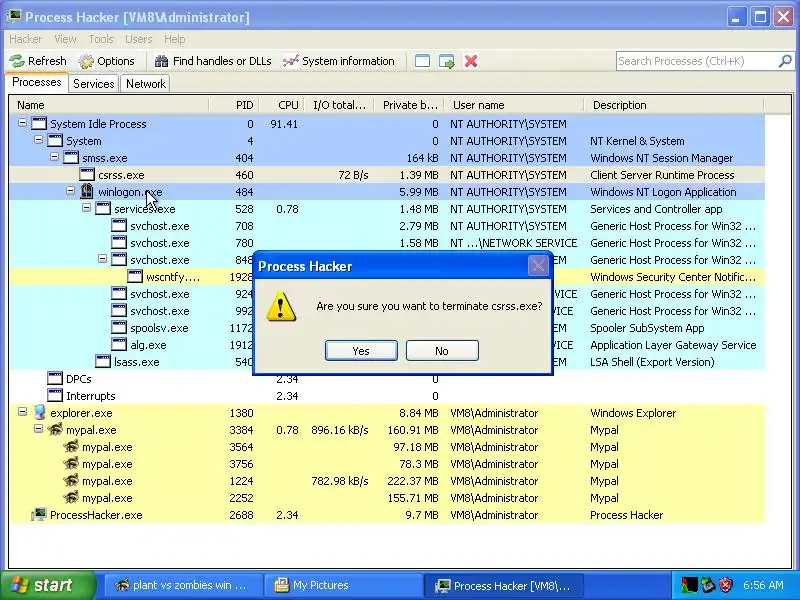Click the ProcessHacker.exe process icon
Screen dimensions: 800x600
coord(39,515)
